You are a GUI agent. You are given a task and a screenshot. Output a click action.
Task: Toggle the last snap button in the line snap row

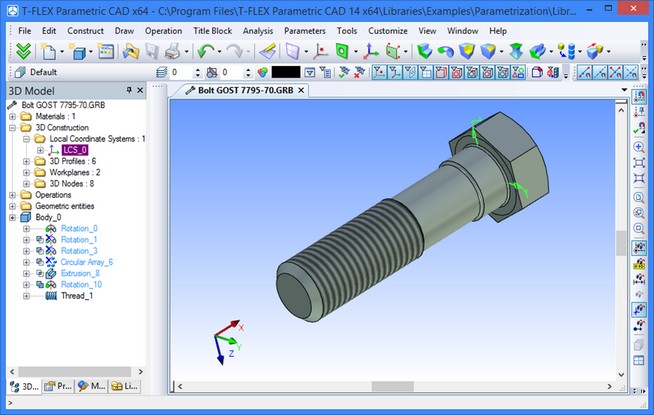coord(631,73)
